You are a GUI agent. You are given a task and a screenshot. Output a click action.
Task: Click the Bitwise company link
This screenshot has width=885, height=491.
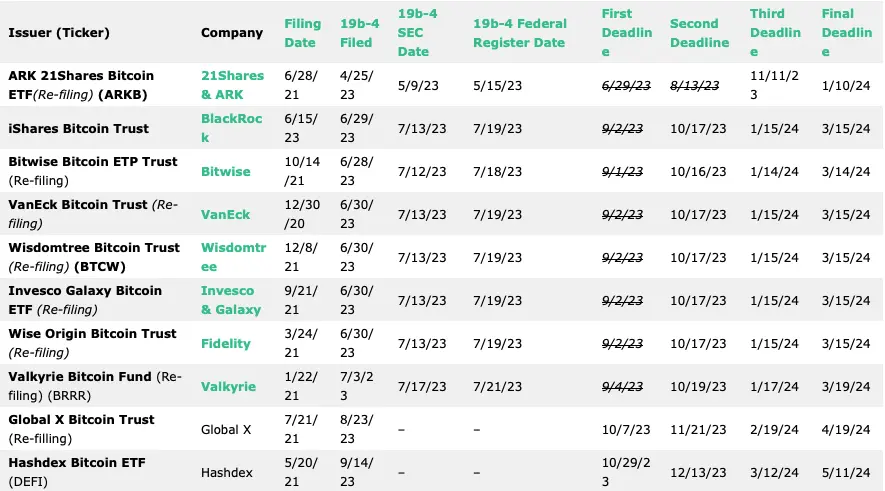(x=225, y=172)
